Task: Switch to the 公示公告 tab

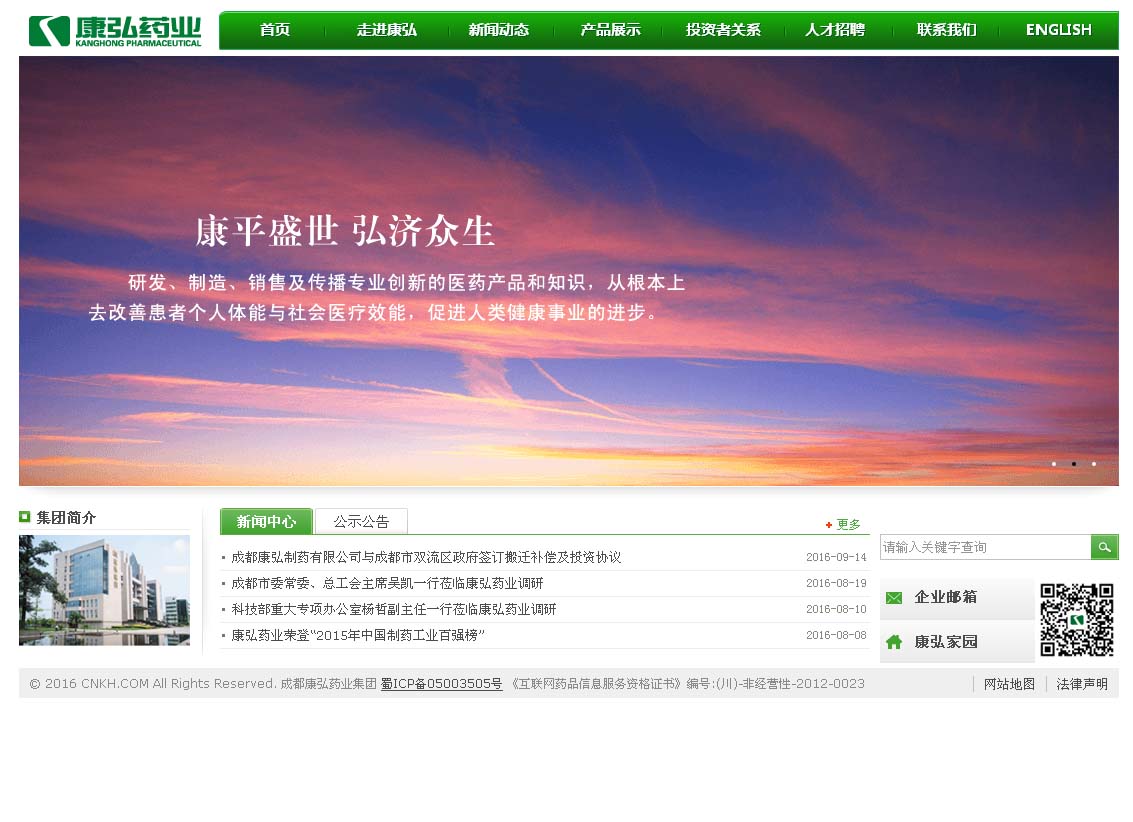Action: point(361,521)
